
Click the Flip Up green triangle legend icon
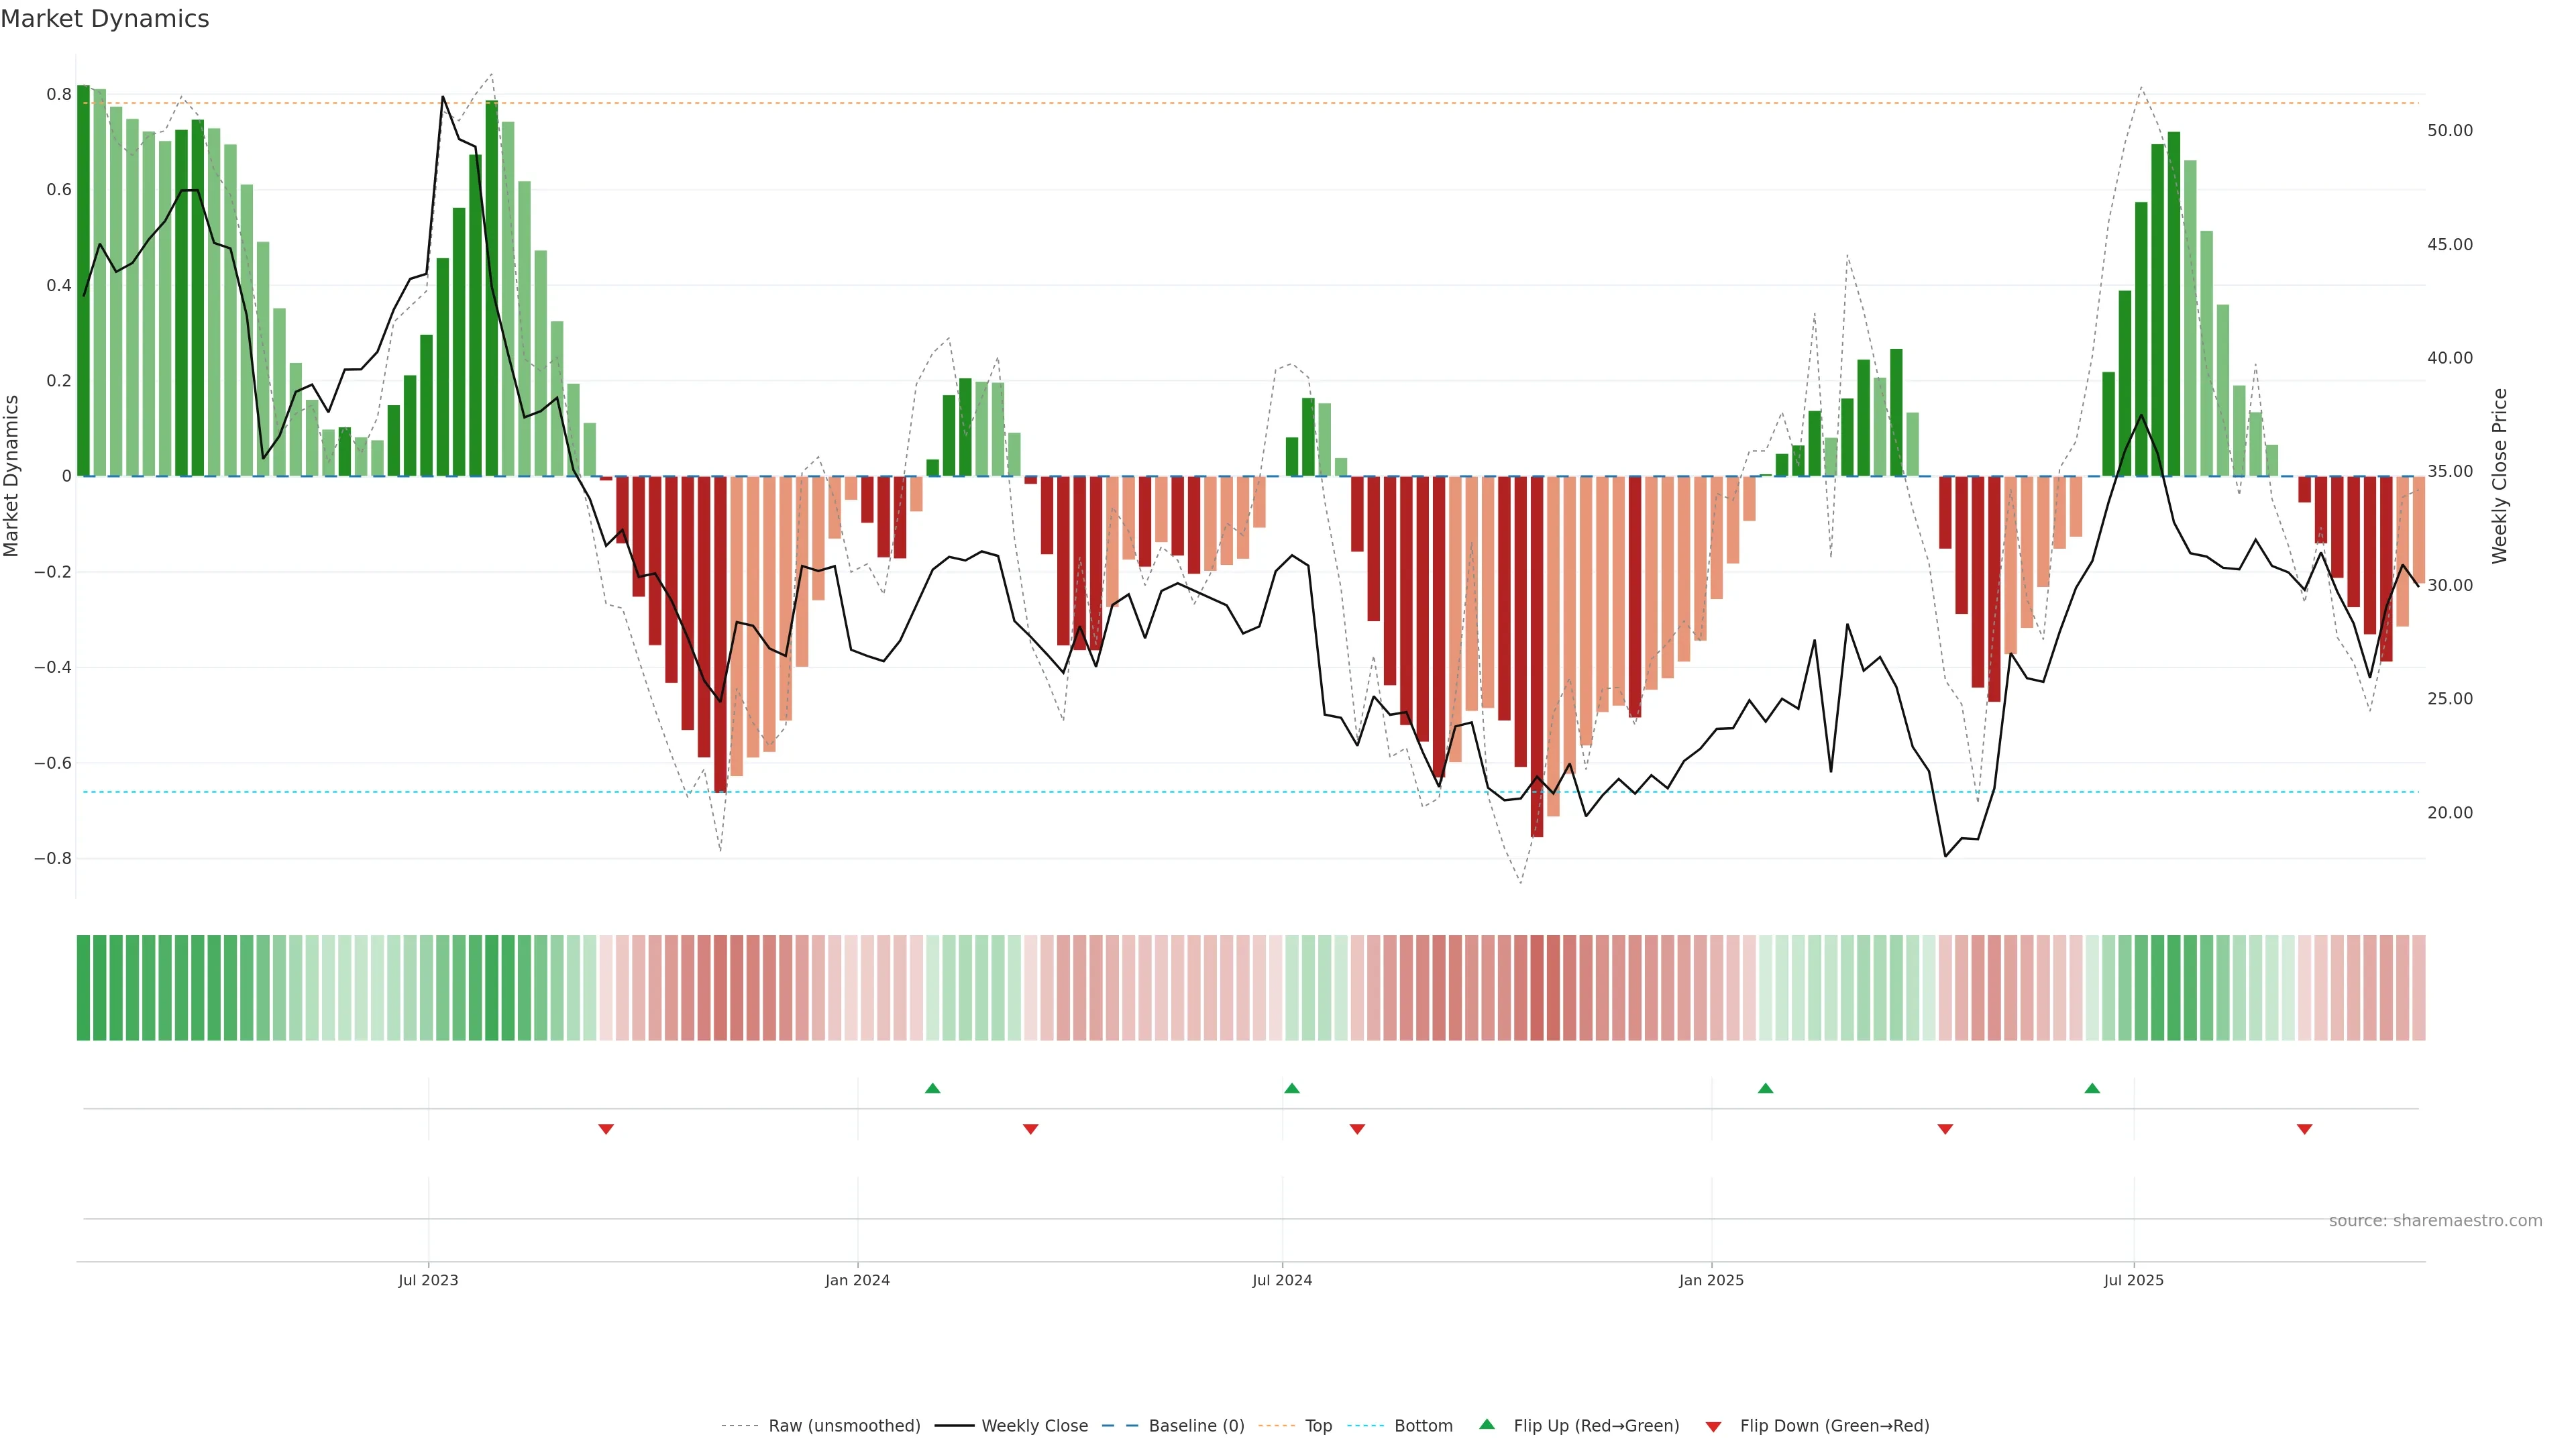coord(1487,1424)
